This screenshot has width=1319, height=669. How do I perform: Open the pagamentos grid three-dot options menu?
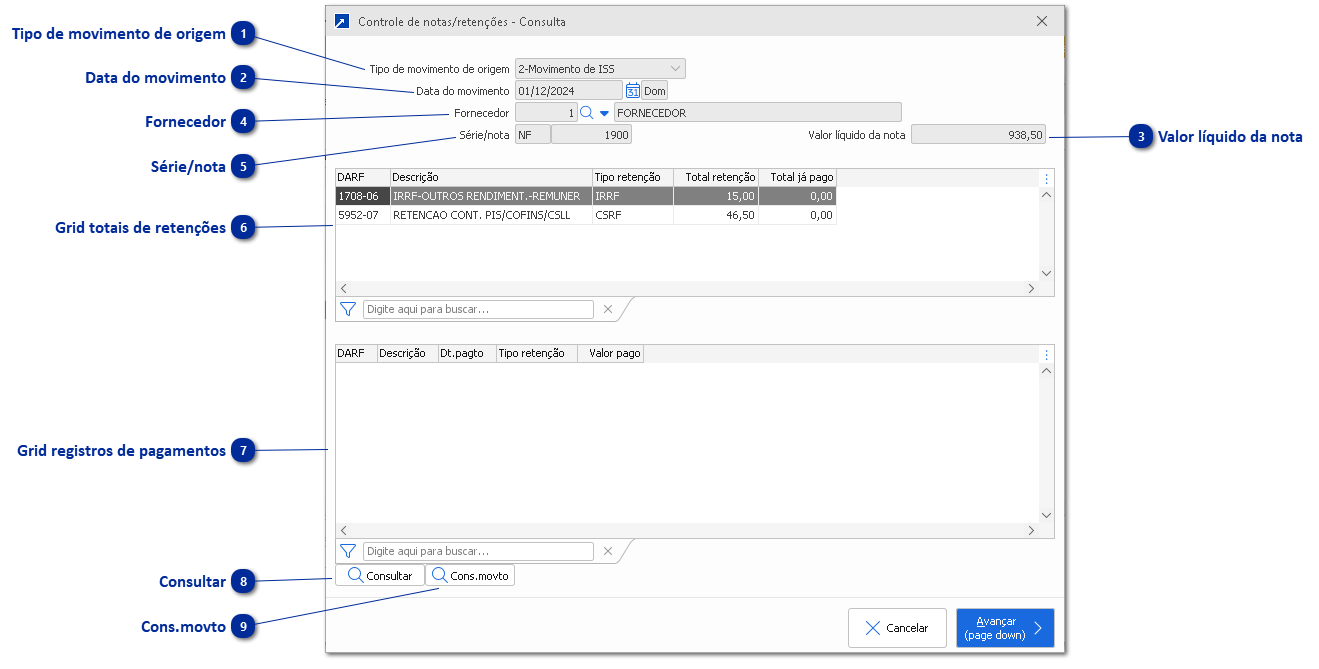[x=1046, y=354]
